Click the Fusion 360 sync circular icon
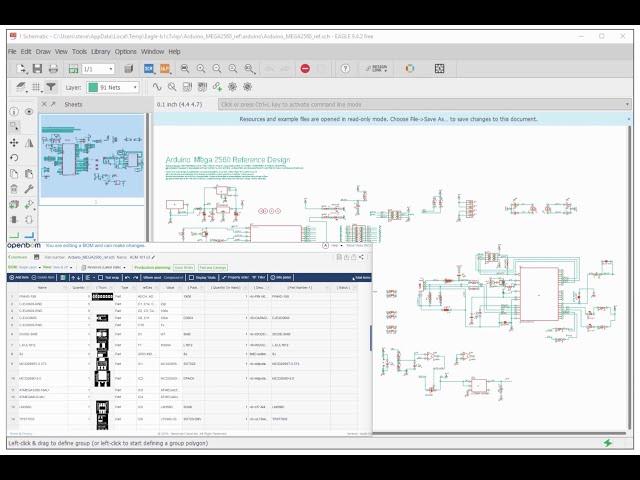The width and height of the screenshot is (640, 480). pyautogui.click(x=409, y=69)
